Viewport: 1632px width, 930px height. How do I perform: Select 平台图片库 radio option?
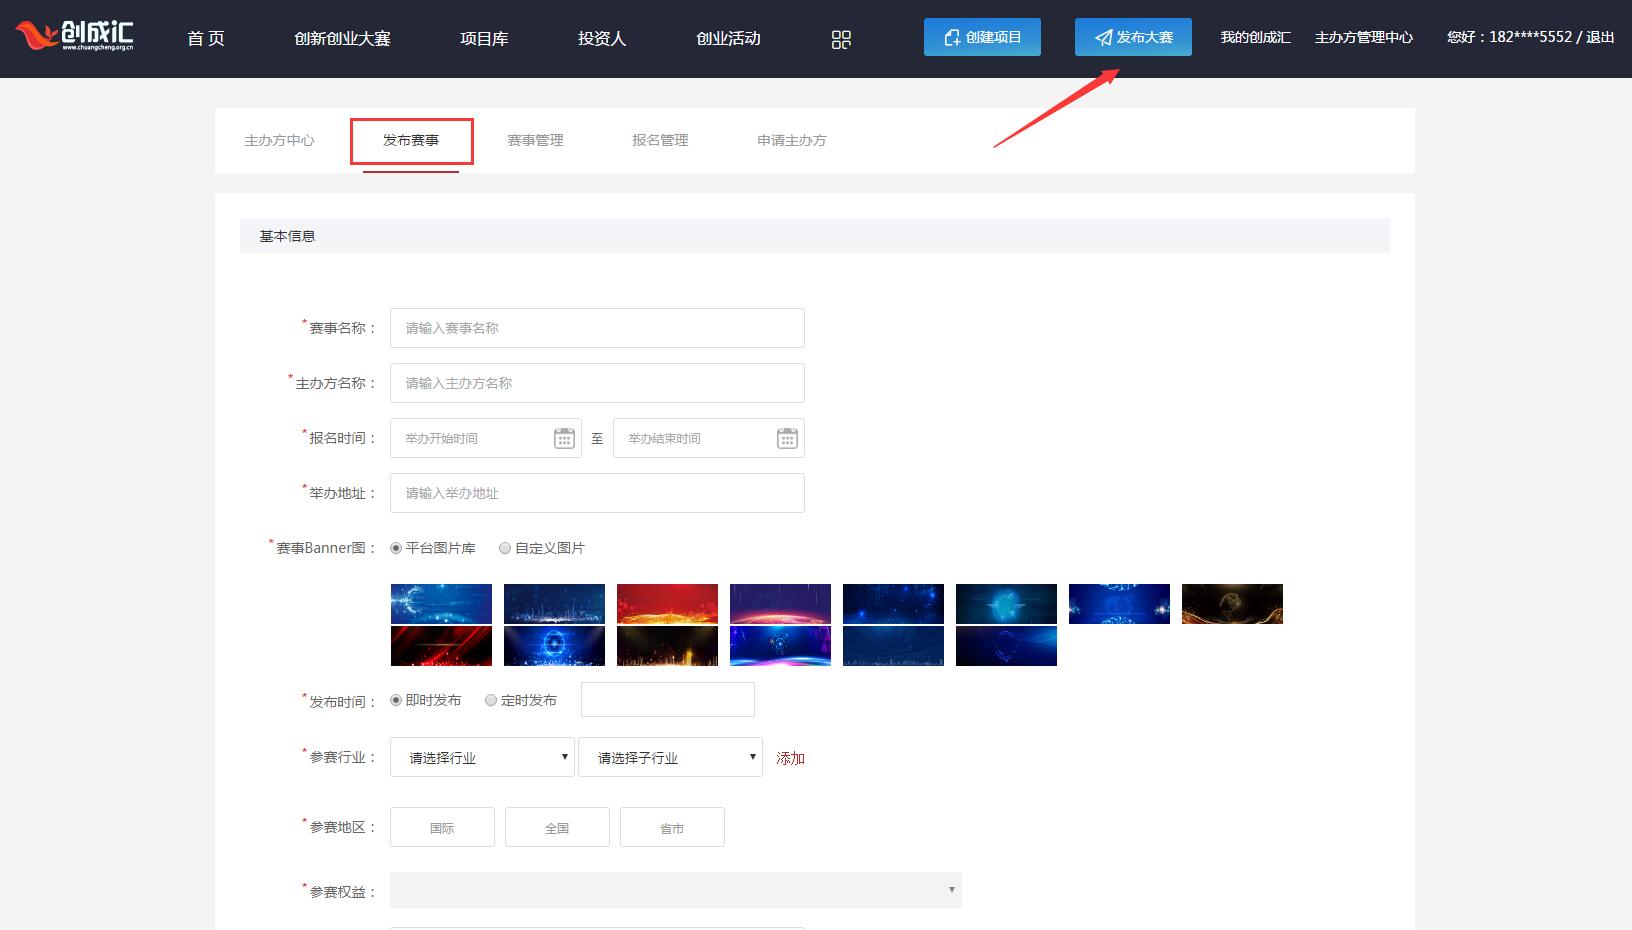click(x=396, y=548)
